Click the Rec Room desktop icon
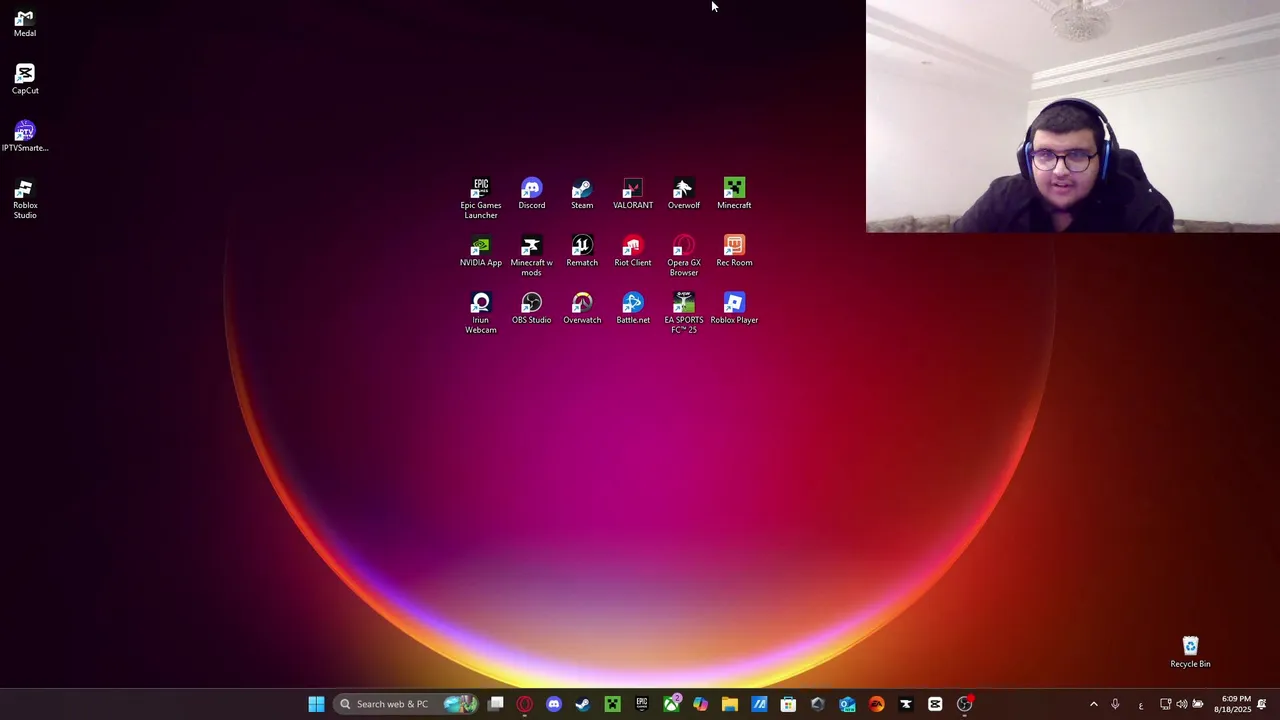1280x720 pixels. coord(734,251)
